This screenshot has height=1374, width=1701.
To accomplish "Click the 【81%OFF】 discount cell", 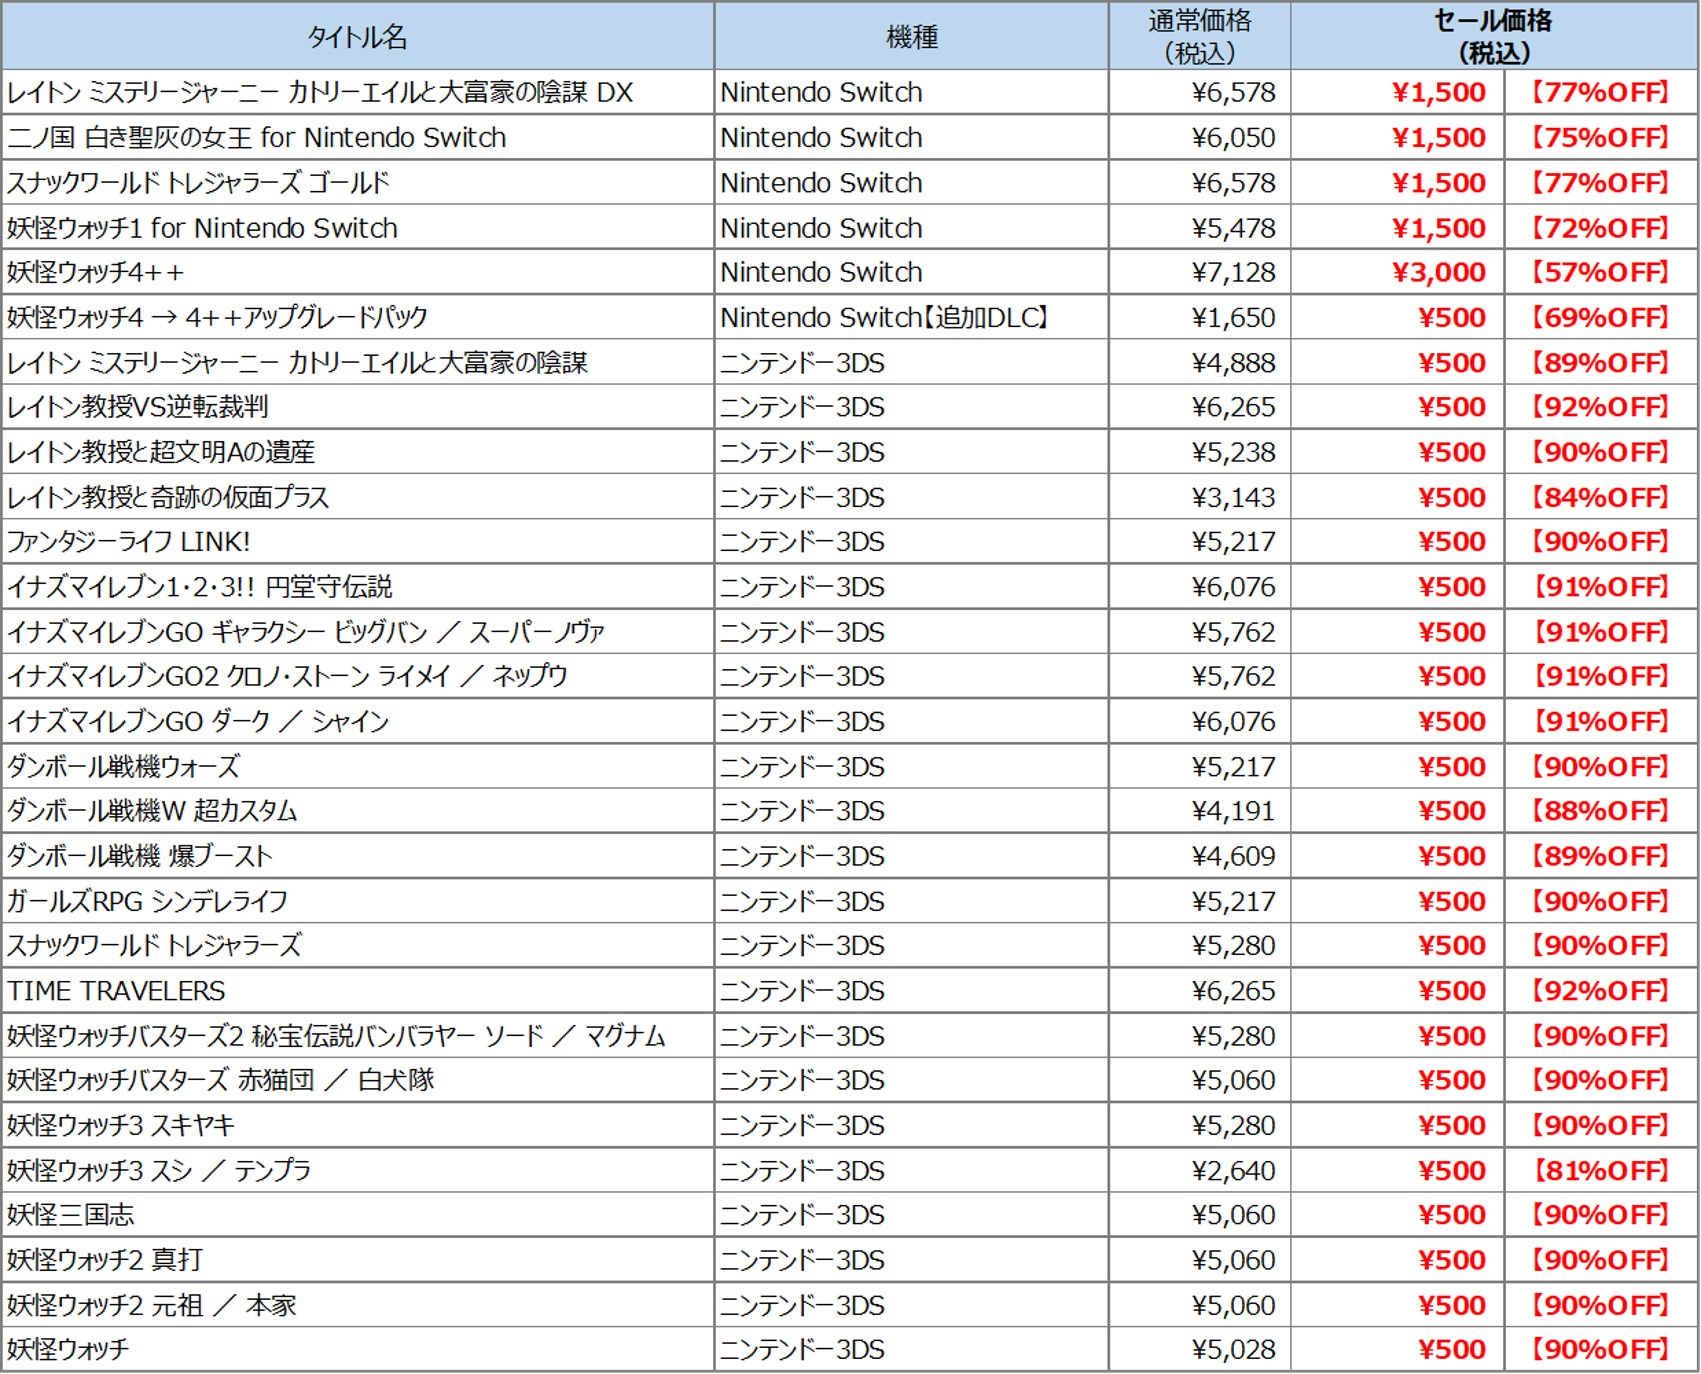I will point(1600,1170).
